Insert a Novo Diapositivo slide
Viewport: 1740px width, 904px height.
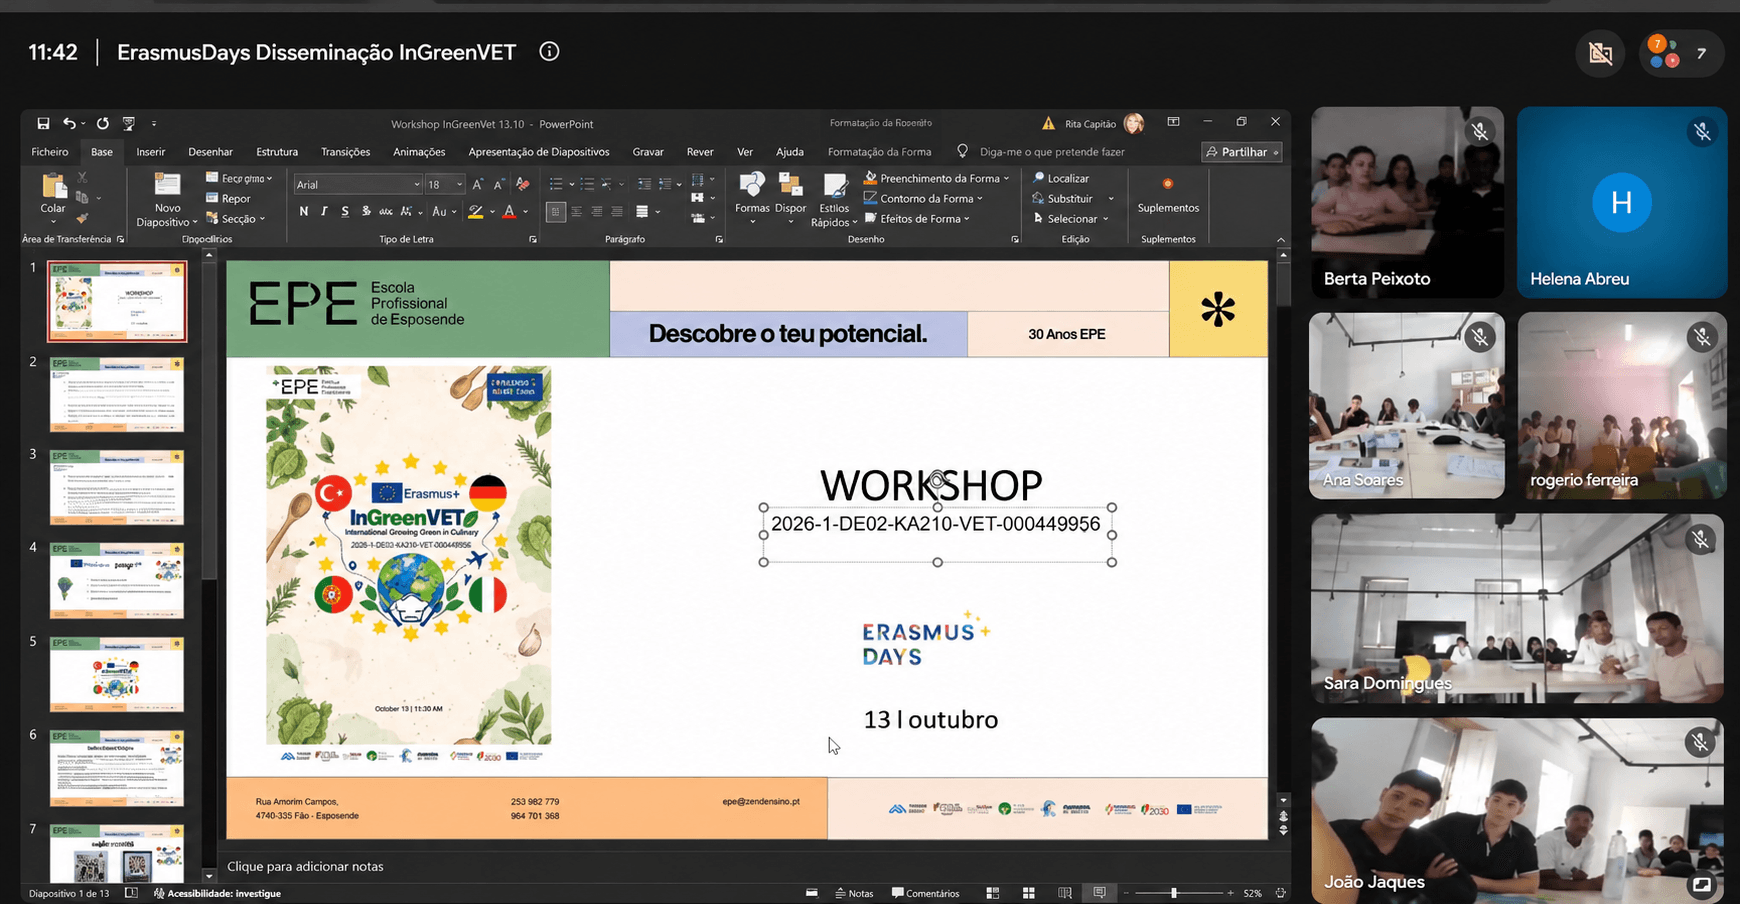pos(167,199)
